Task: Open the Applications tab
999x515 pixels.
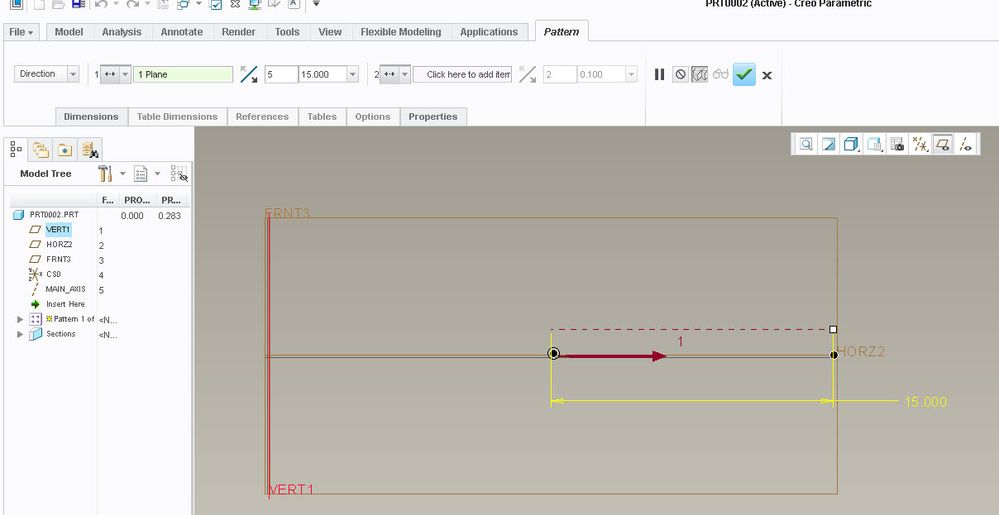Action: point(489,32)
